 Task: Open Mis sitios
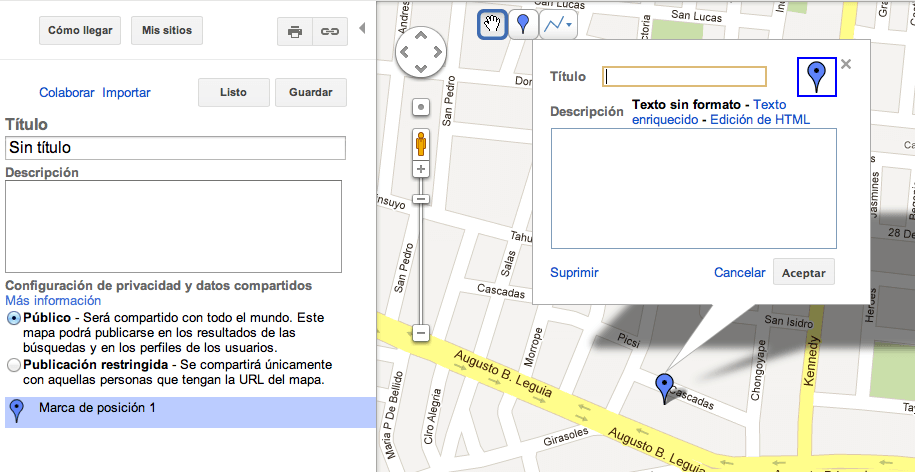(167, 30)
